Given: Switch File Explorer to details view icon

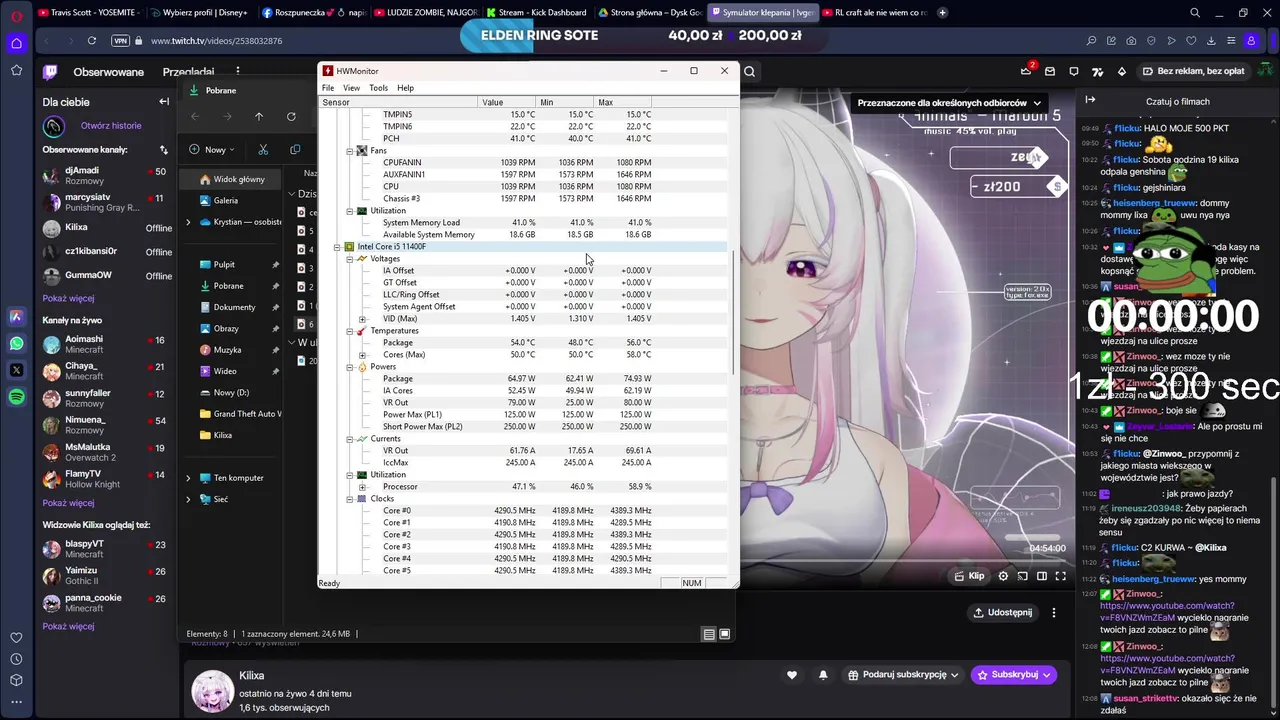Looking at the screenshot, I should [709, 634].
